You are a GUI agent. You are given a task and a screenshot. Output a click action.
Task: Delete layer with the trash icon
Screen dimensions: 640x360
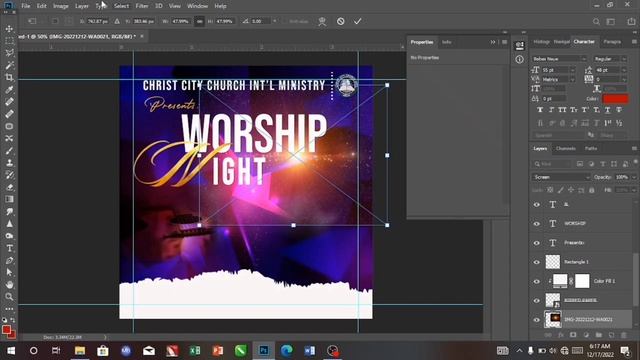pos(624,335)
